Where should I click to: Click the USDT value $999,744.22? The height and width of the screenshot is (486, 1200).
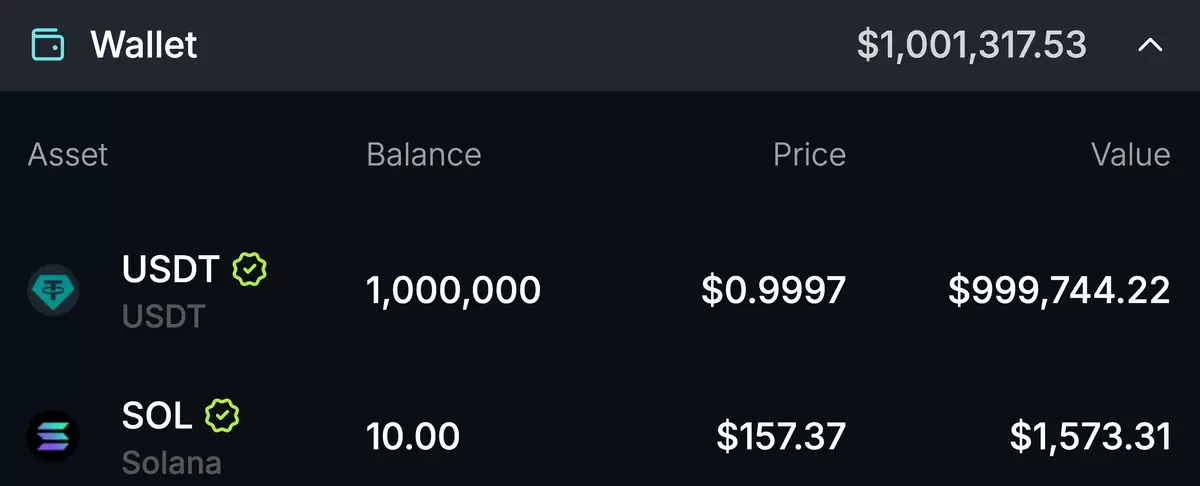(x=1059, y=291)
